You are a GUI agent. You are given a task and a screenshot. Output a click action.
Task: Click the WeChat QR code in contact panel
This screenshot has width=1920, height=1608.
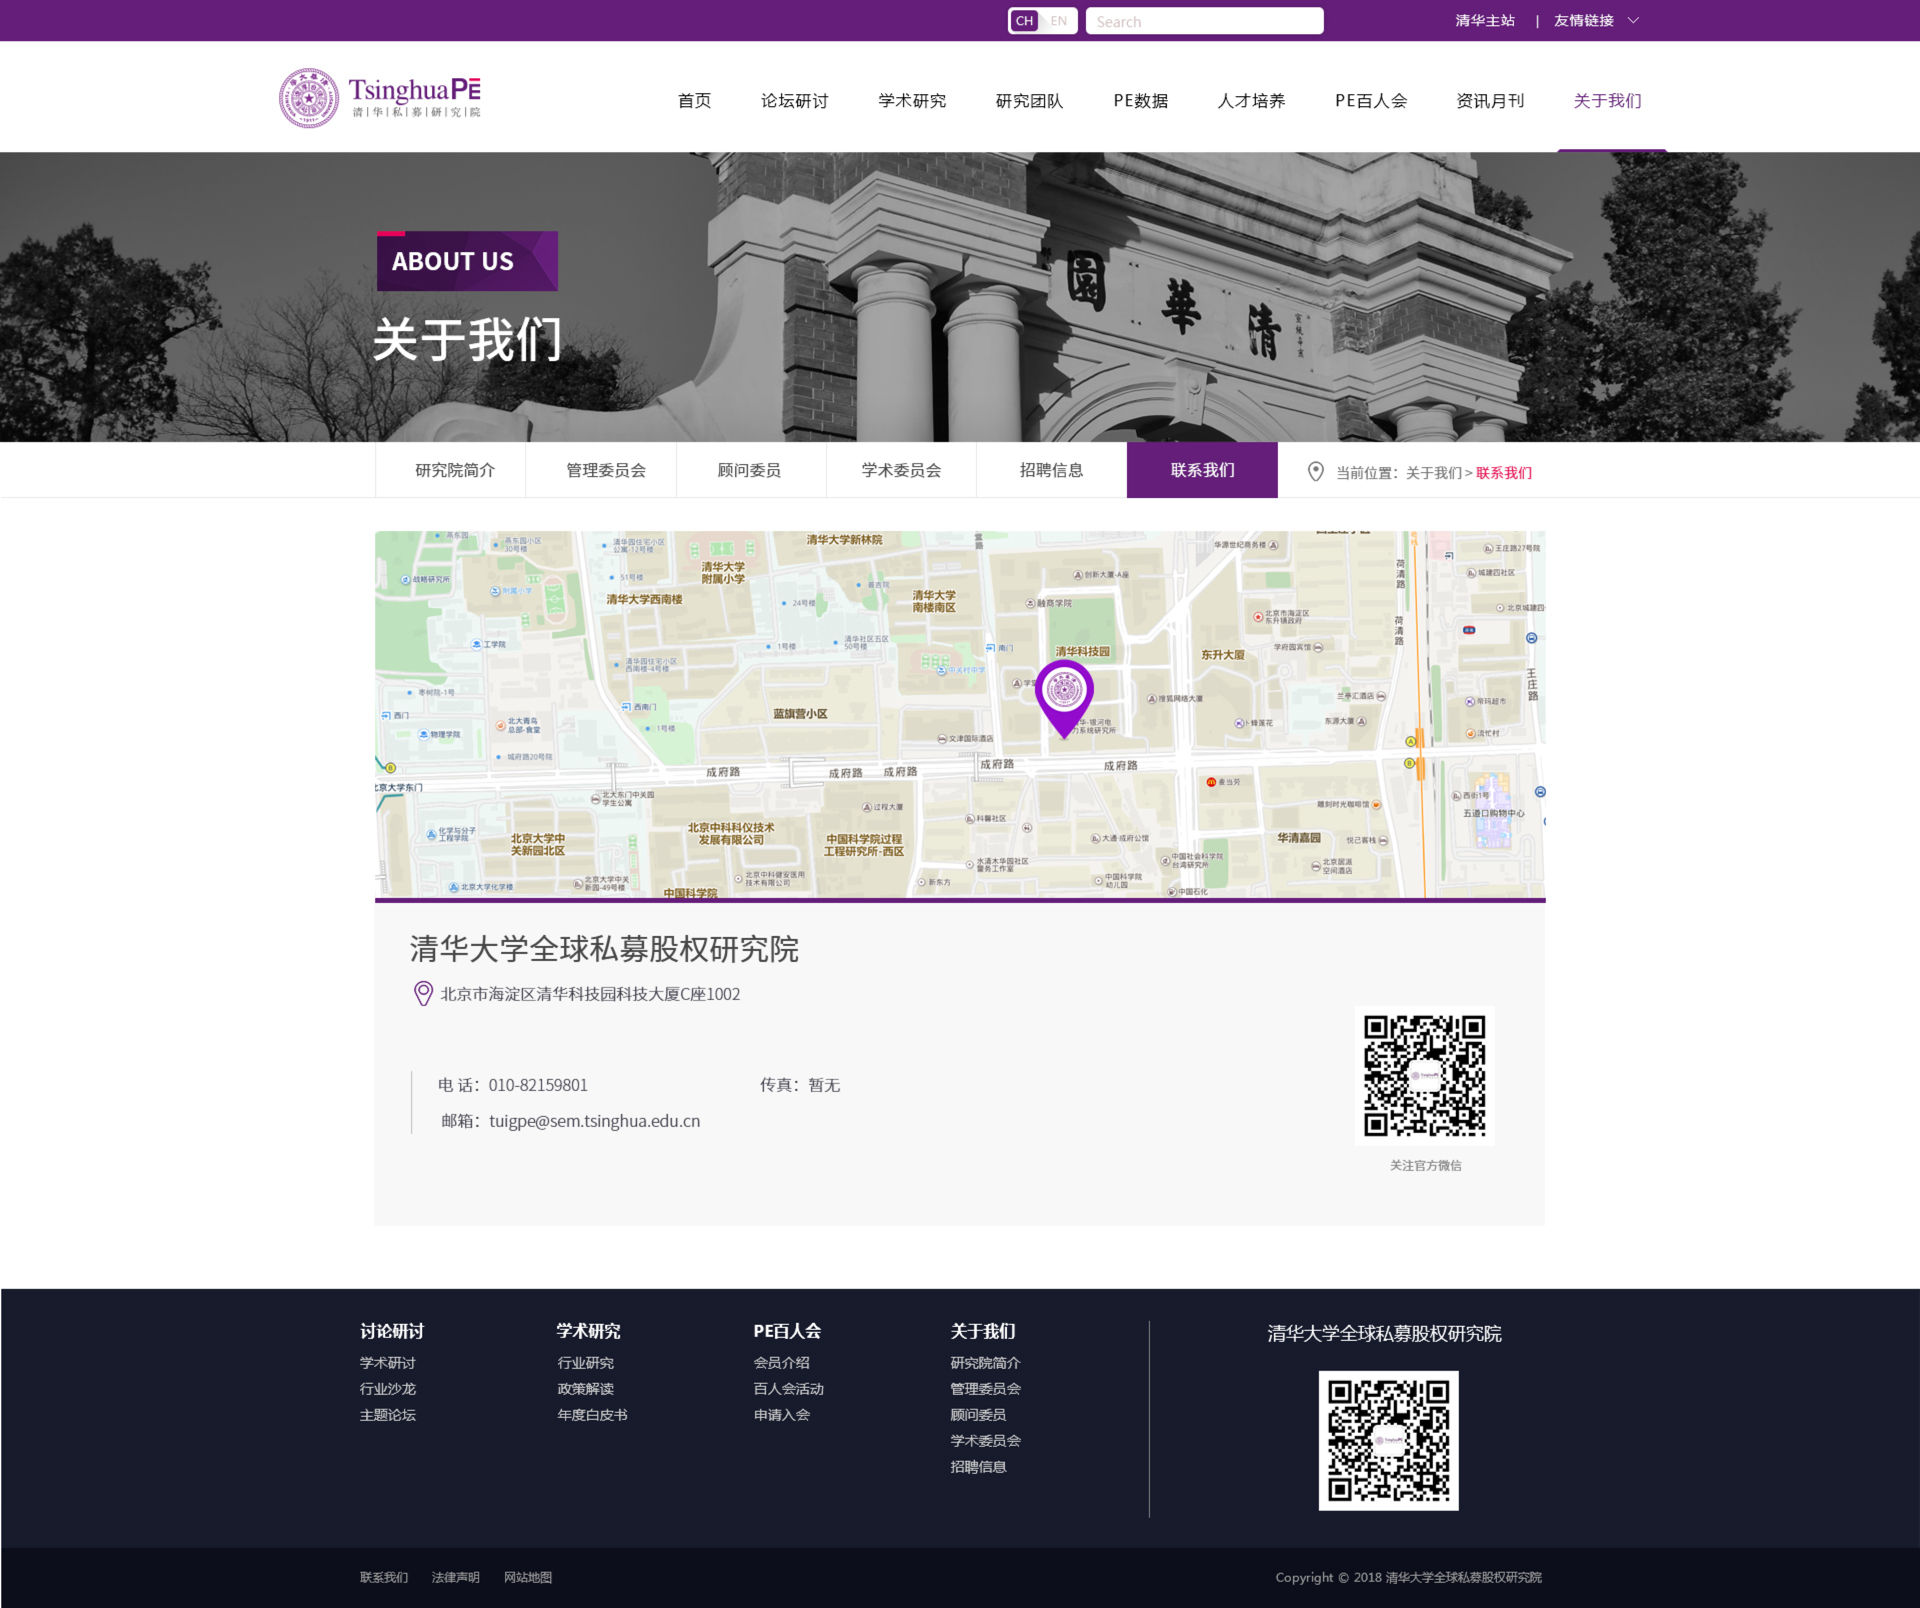[x=1425, y=1076]
